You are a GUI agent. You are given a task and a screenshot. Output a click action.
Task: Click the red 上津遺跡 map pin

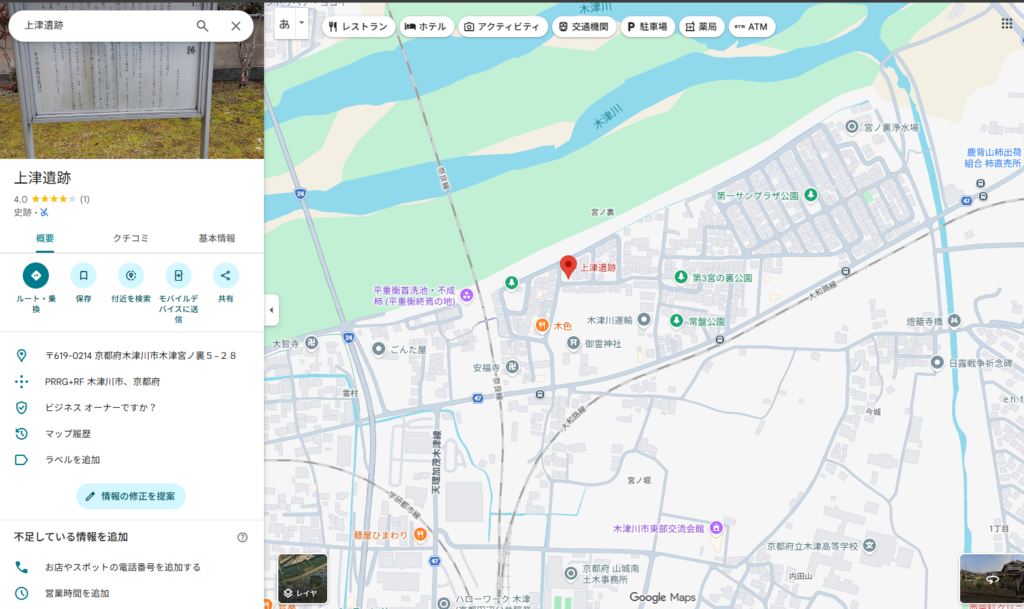click(568, 266)
